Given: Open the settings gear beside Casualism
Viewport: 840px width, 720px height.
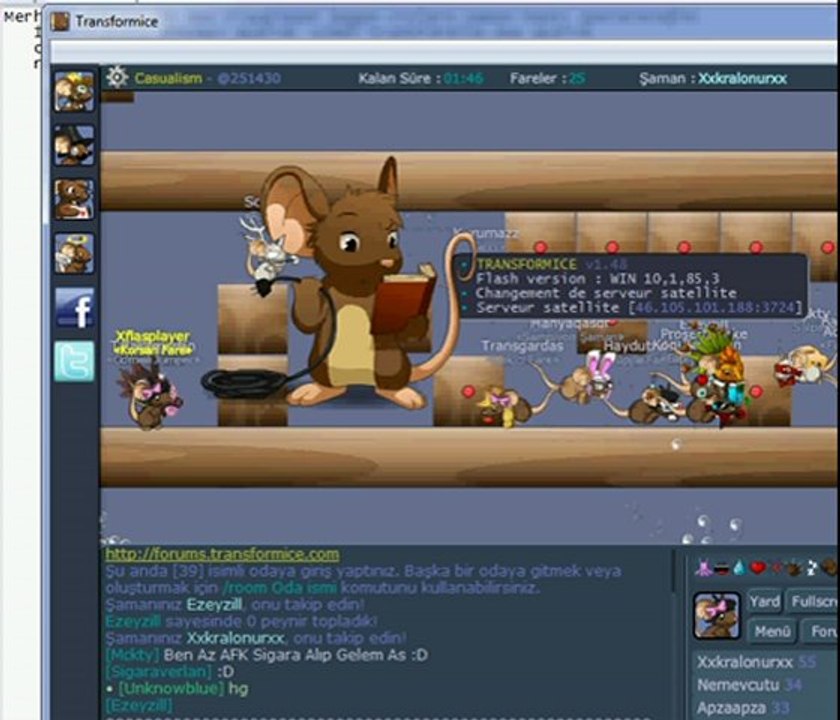Looking at the screenshot, I should click(x=117, y=78).
